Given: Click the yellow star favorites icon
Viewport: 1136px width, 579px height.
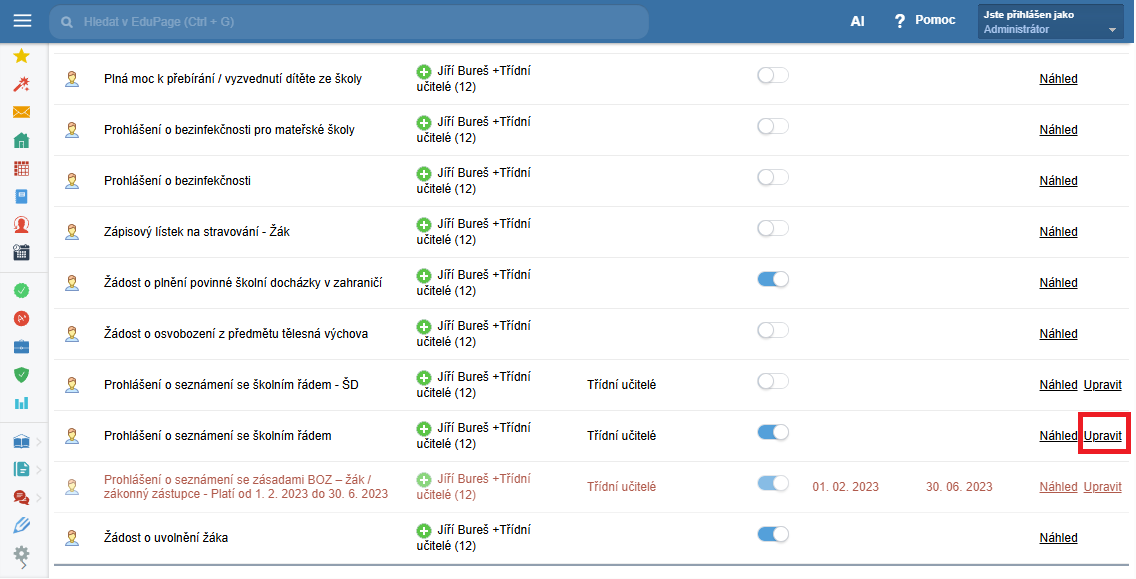Looking at the screenshot, I should coord(21,56).
